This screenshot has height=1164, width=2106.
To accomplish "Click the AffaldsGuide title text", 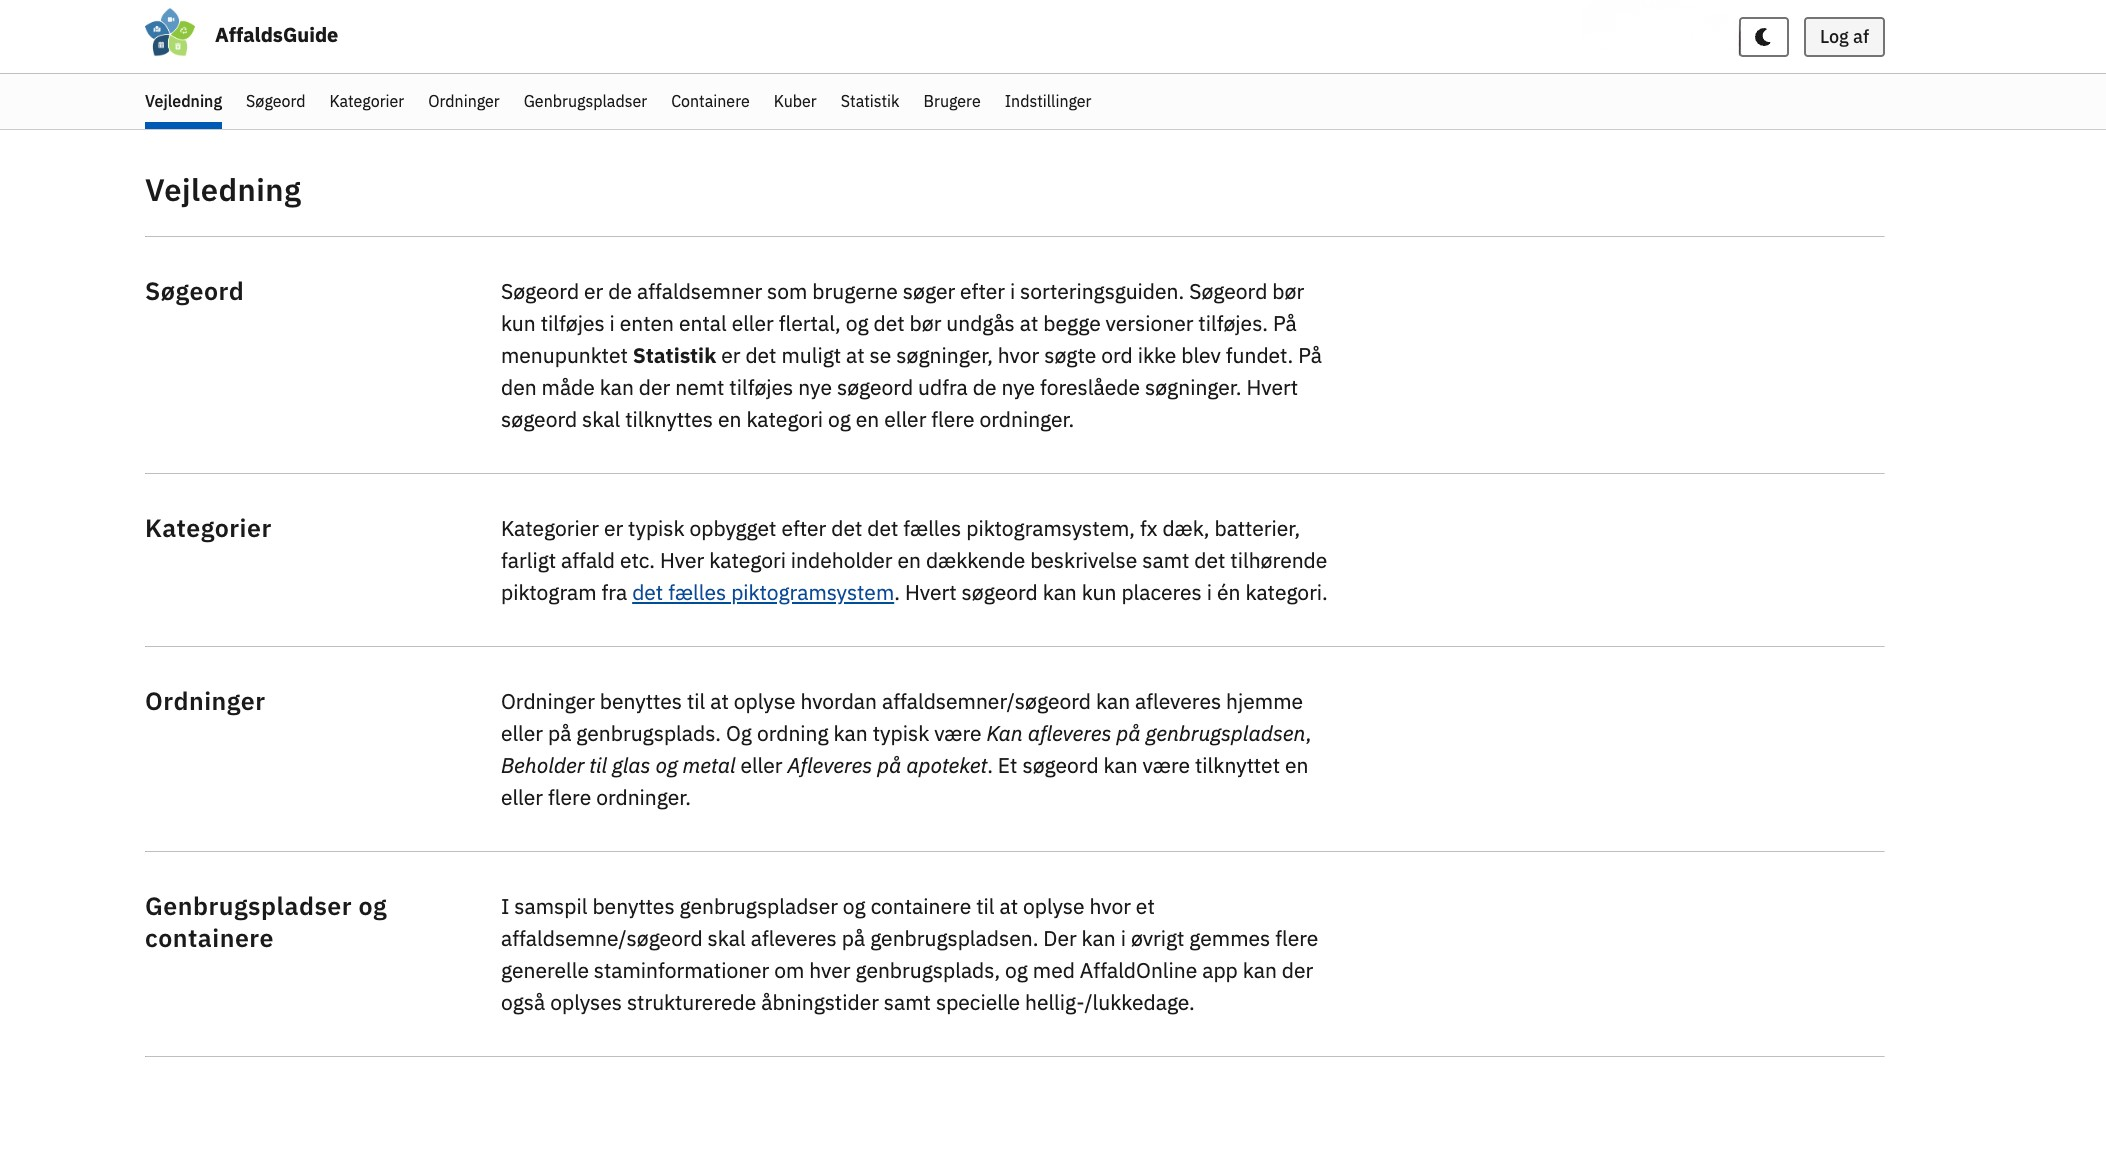I will click(276, 35).
